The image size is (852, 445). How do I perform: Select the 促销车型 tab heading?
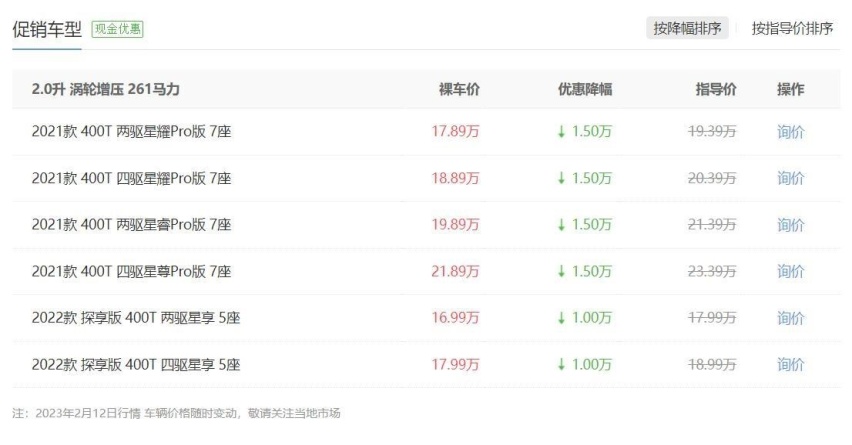(47, 29)
